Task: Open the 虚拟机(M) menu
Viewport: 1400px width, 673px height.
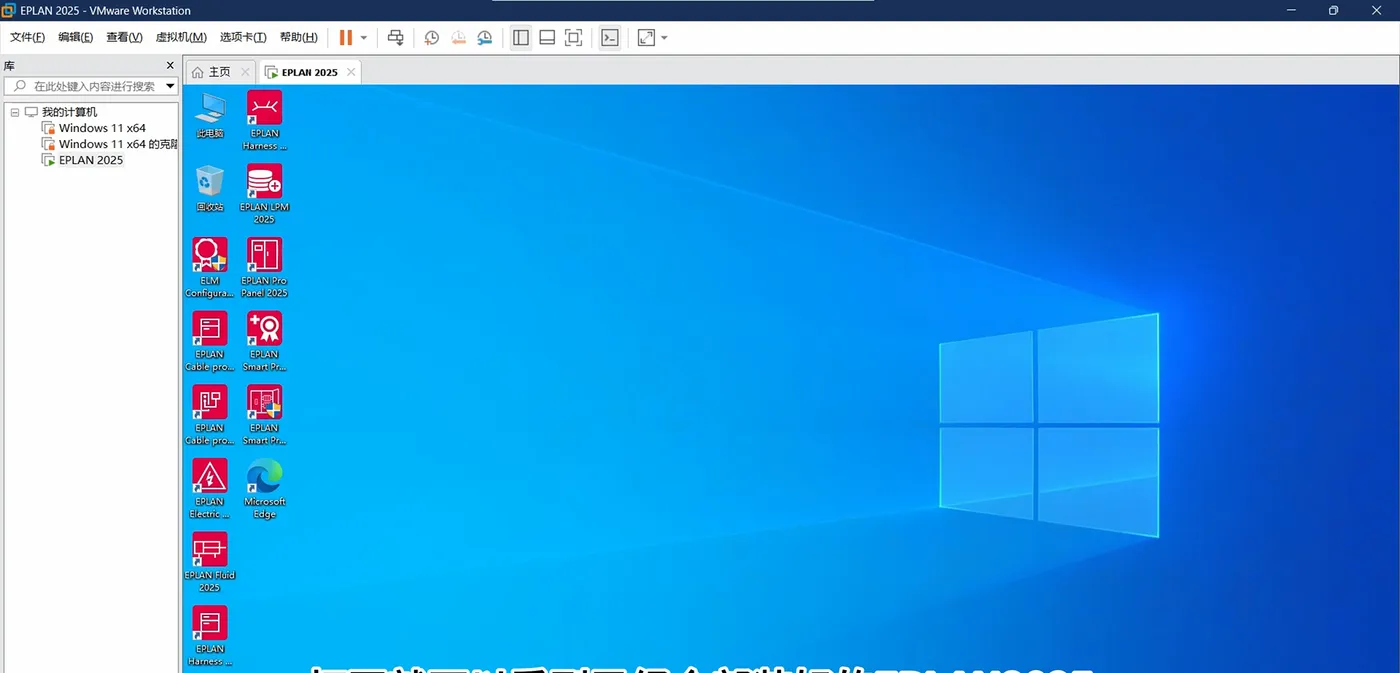Action: (181, 37)
